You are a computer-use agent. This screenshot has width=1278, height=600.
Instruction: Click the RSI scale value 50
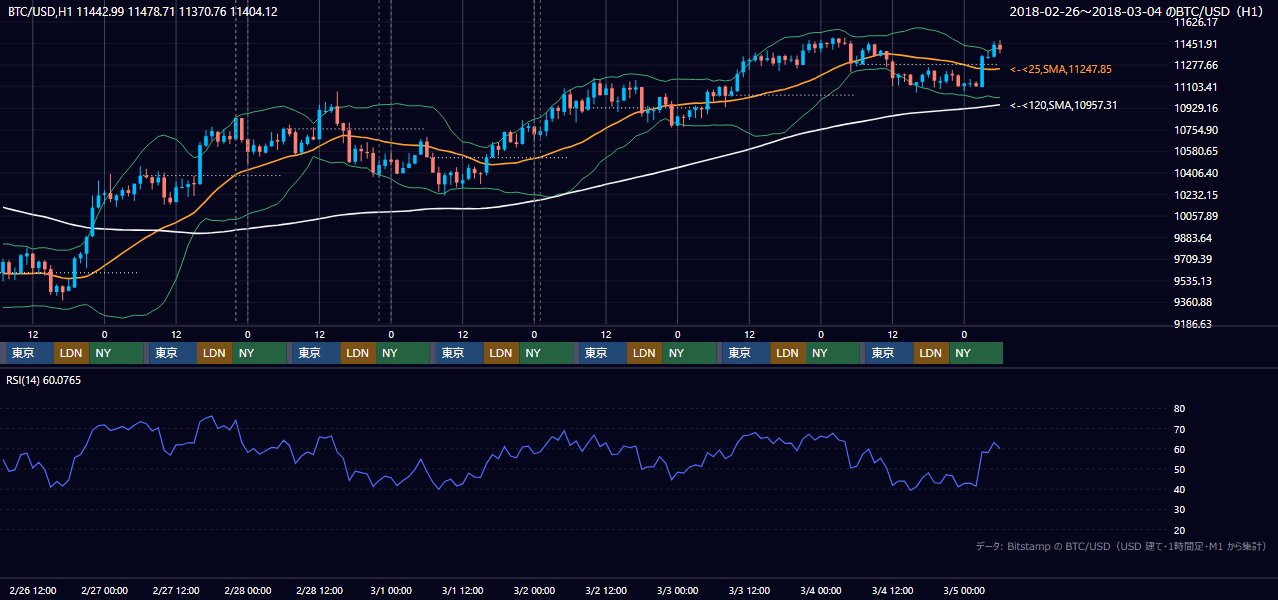(x=1179, y=469)
